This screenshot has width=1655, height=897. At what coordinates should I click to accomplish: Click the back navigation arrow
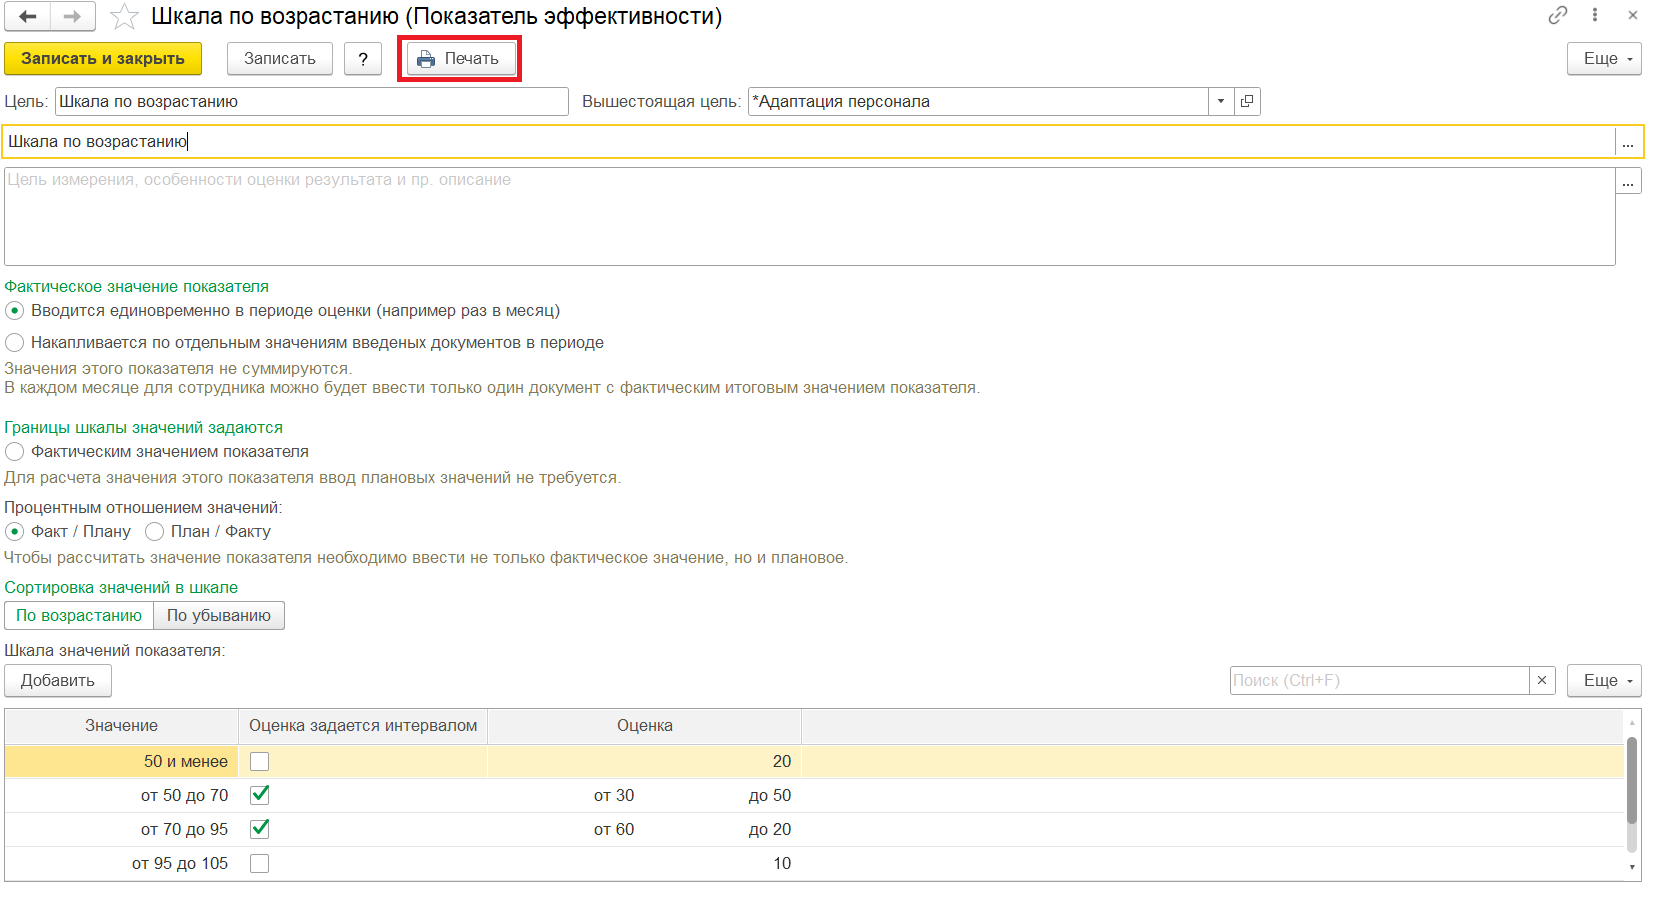[28, 16]
